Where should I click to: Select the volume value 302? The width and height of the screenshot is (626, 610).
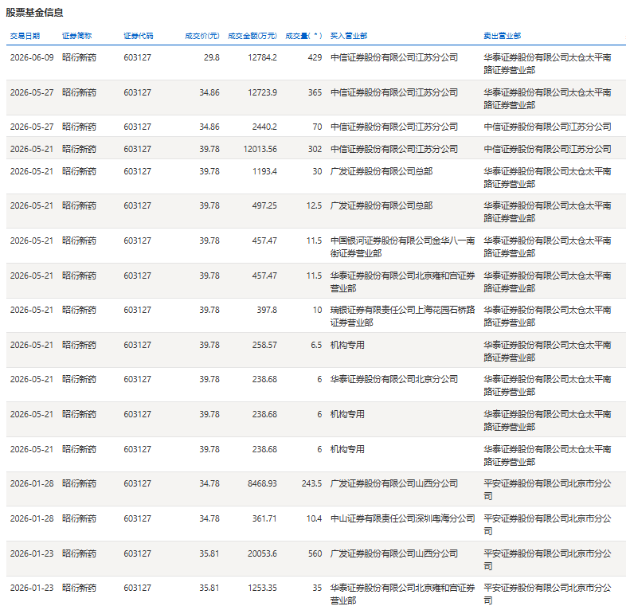315,149
